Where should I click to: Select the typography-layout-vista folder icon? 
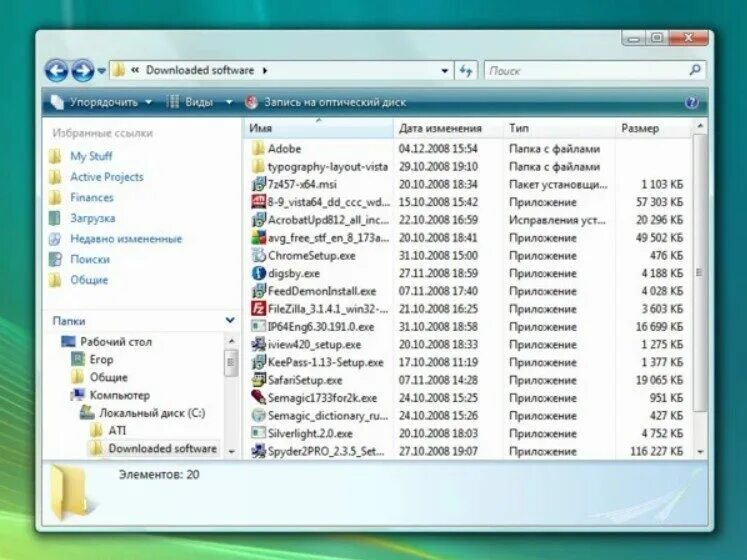pyautogui.click(x=258, y=166)
